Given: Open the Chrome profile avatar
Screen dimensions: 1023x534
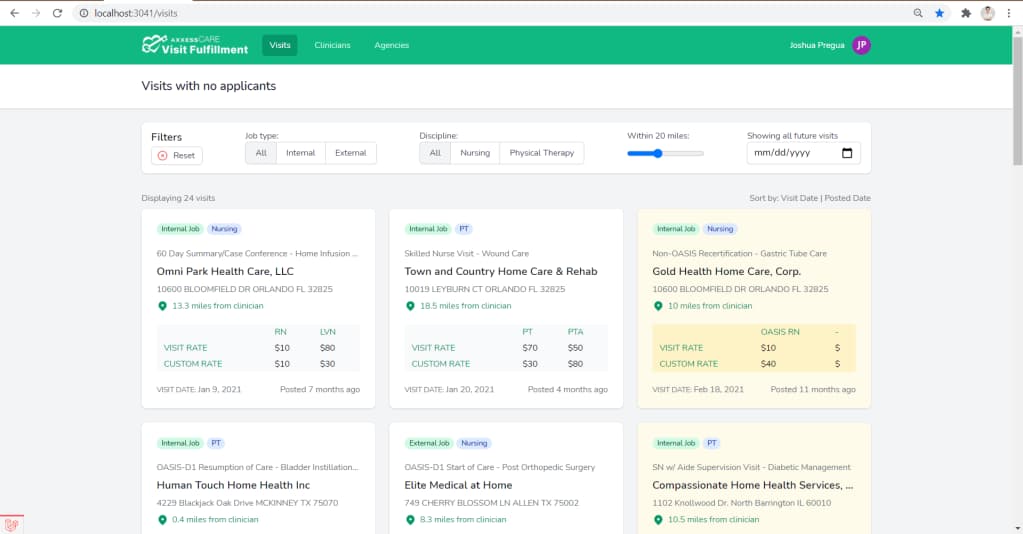Looking at the screenshot, I should [988, 13].
